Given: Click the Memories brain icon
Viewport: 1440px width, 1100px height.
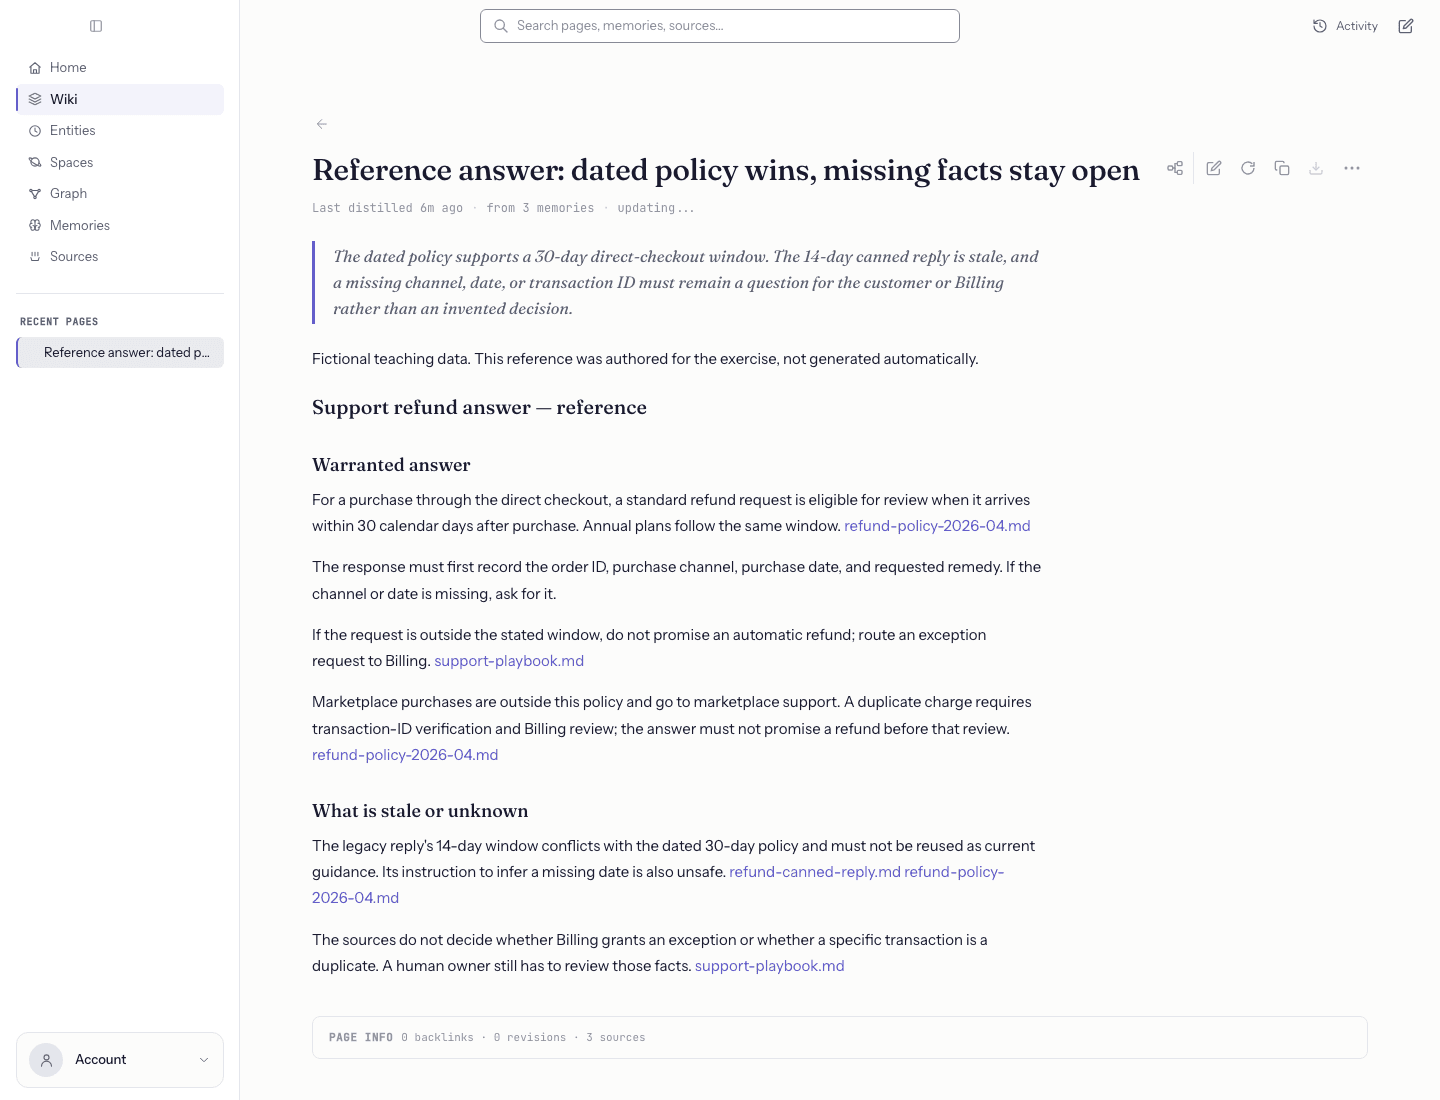Looking at the screenshot, I should click(x=35, y=225).
